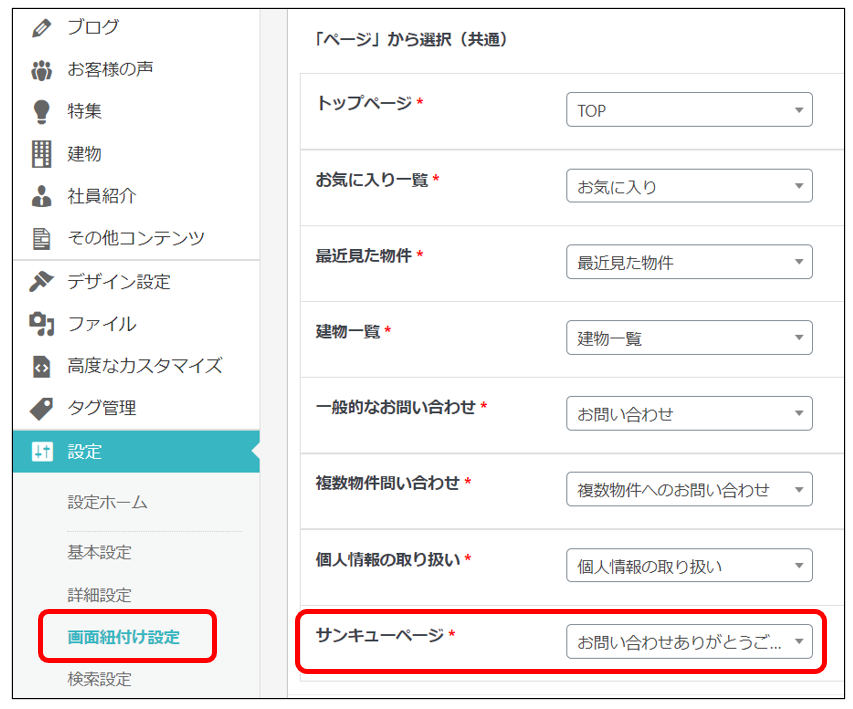Expand the お気に入り一覧 dropdown
The image size is (853, 709).
pyautogui.click(x=689, y=186)
